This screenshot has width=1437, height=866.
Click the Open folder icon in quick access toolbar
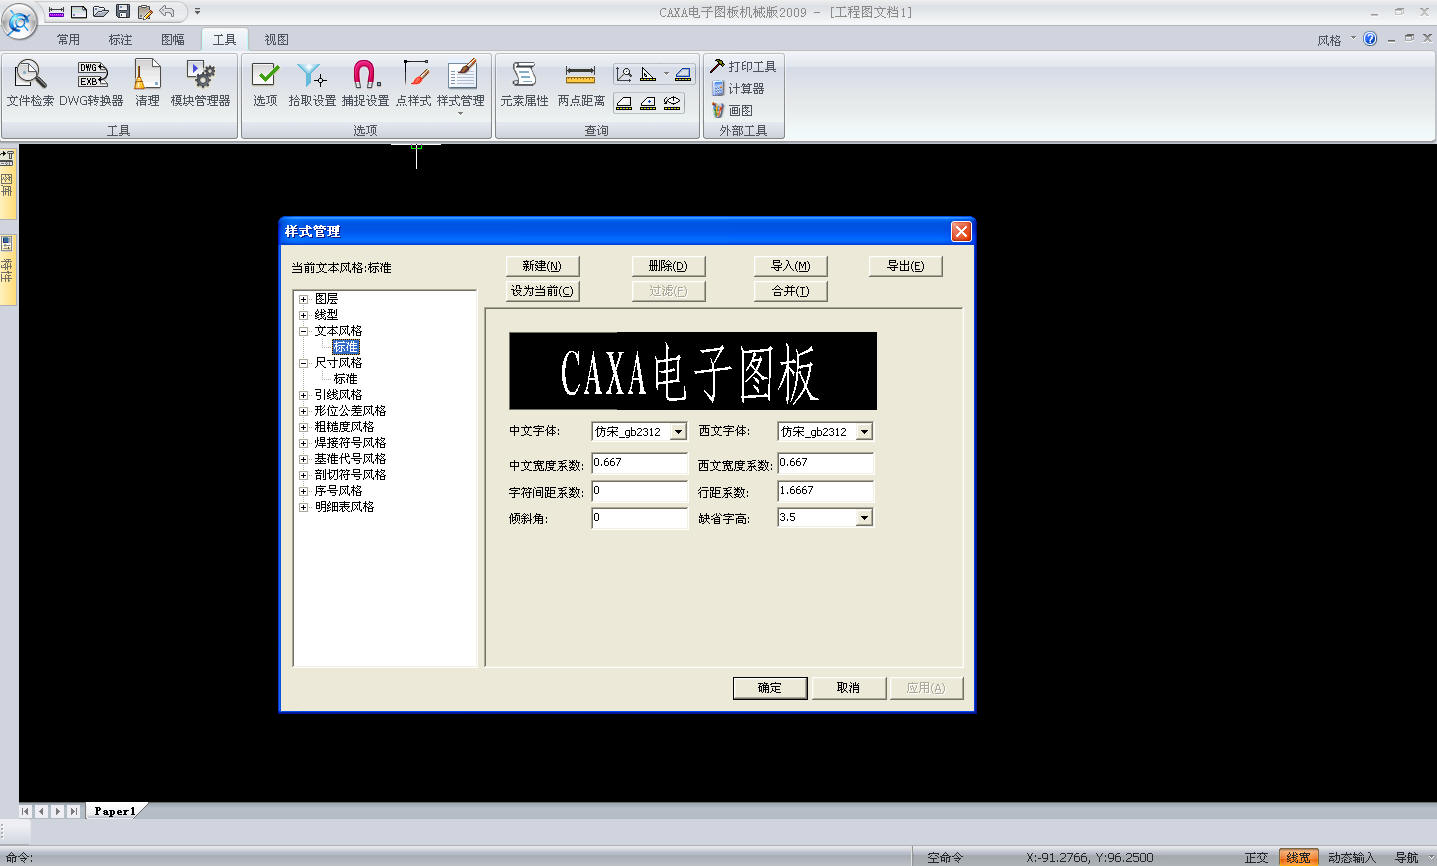coord(101,12)
